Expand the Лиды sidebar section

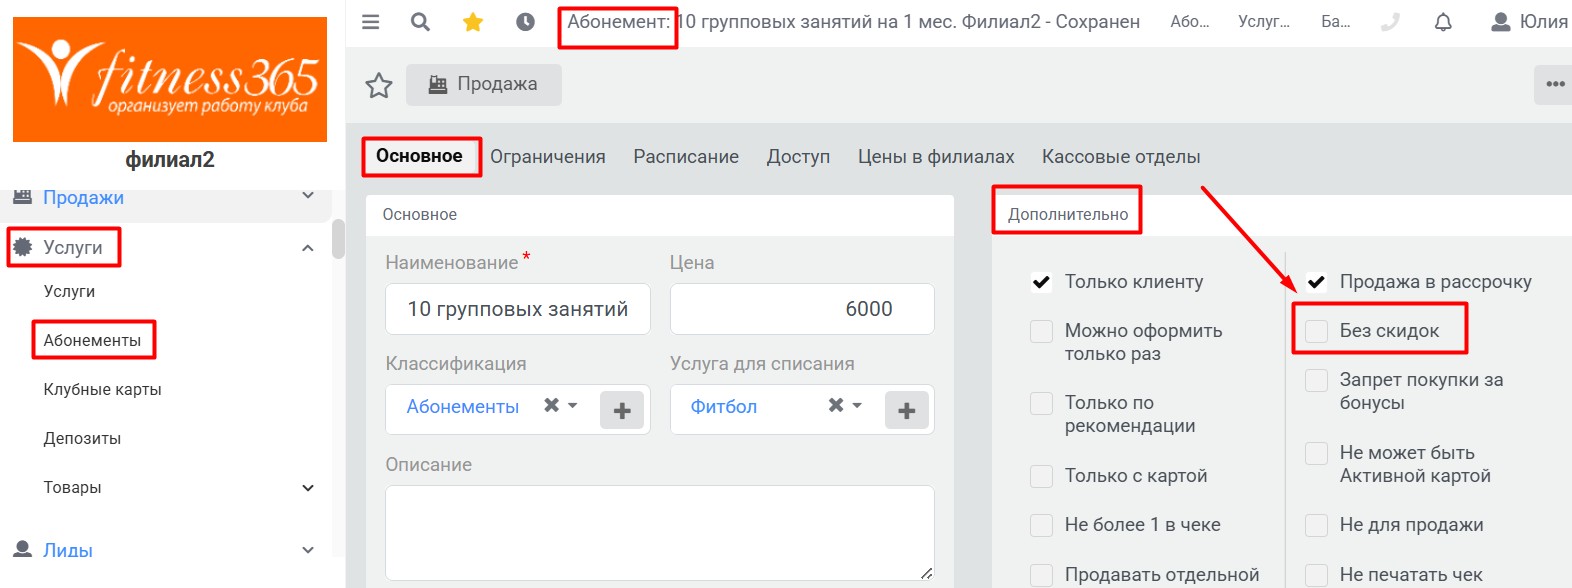pos(308,550)
